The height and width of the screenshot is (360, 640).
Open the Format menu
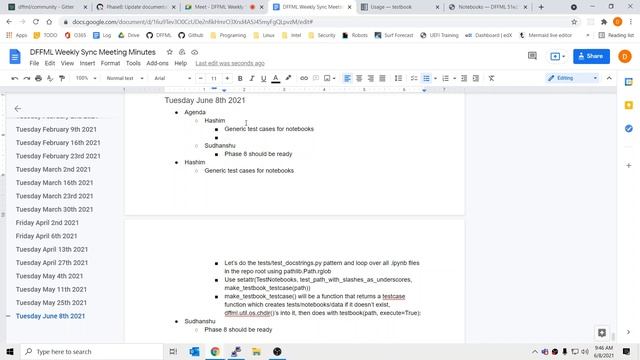click(x=110, y=63)
